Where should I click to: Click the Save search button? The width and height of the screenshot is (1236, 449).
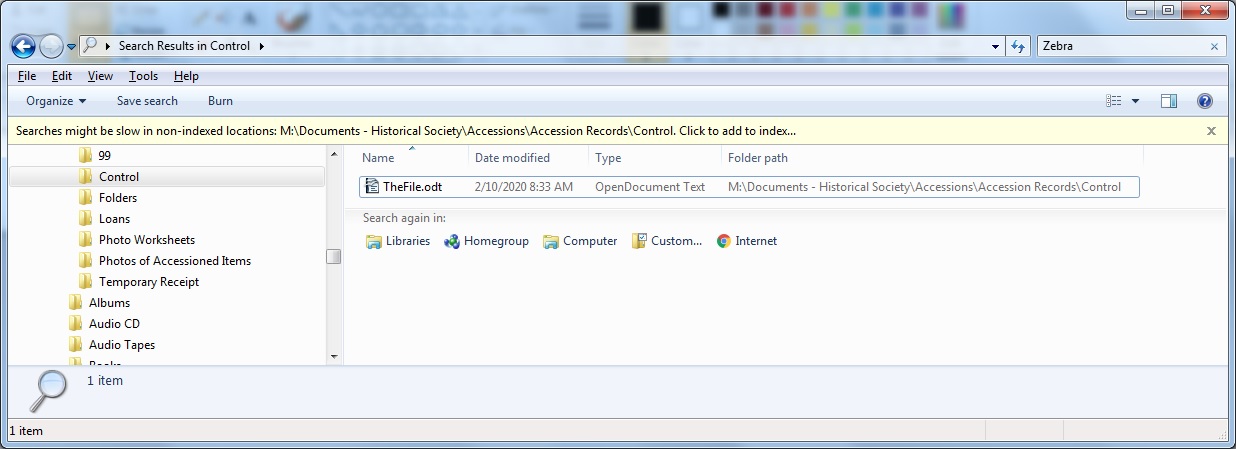(x=147, y=101)
